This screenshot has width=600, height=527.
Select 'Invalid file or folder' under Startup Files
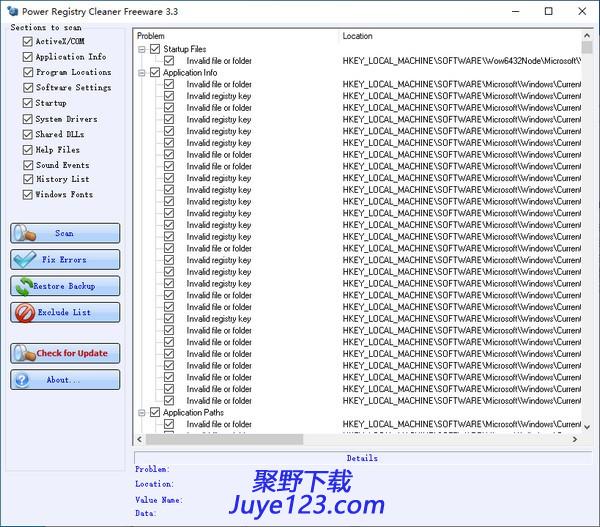219,61
